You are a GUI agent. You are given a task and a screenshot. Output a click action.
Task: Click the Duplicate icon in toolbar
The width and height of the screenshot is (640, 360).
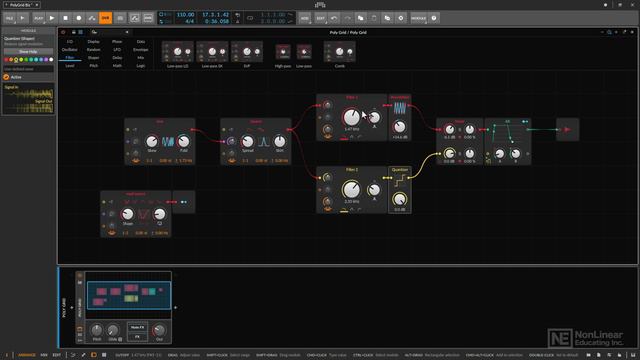point(387,18)
